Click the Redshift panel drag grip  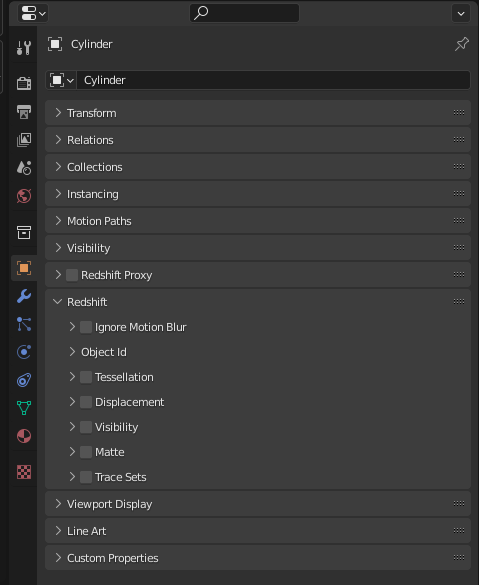pos(459,301)
